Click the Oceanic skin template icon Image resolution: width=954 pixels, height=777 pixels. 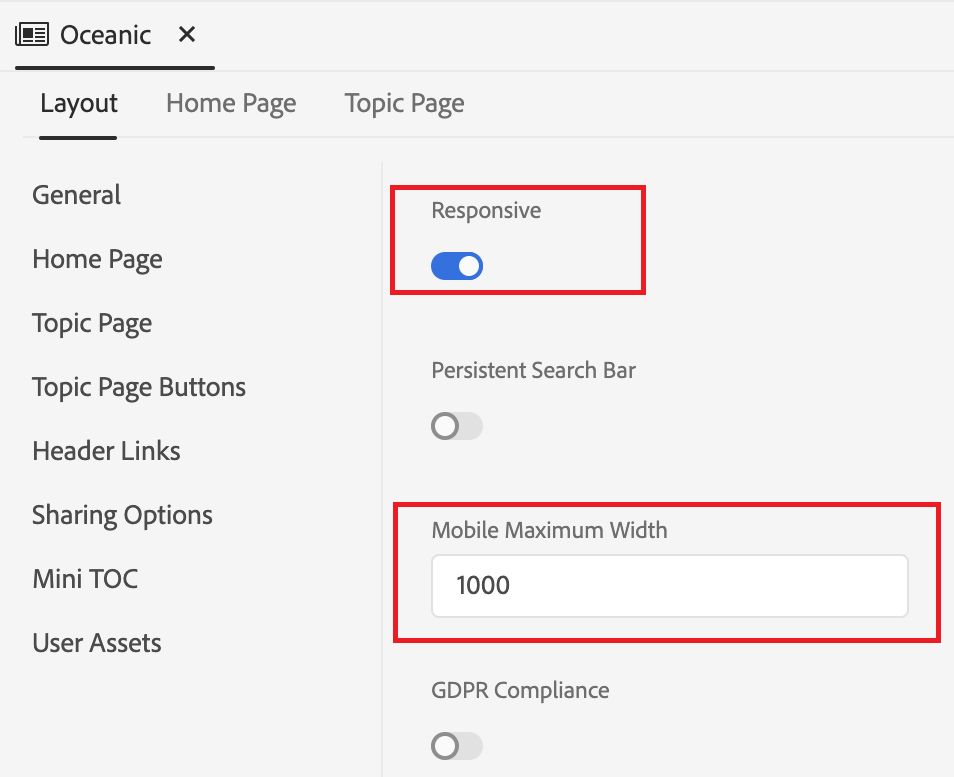[32, 35]
